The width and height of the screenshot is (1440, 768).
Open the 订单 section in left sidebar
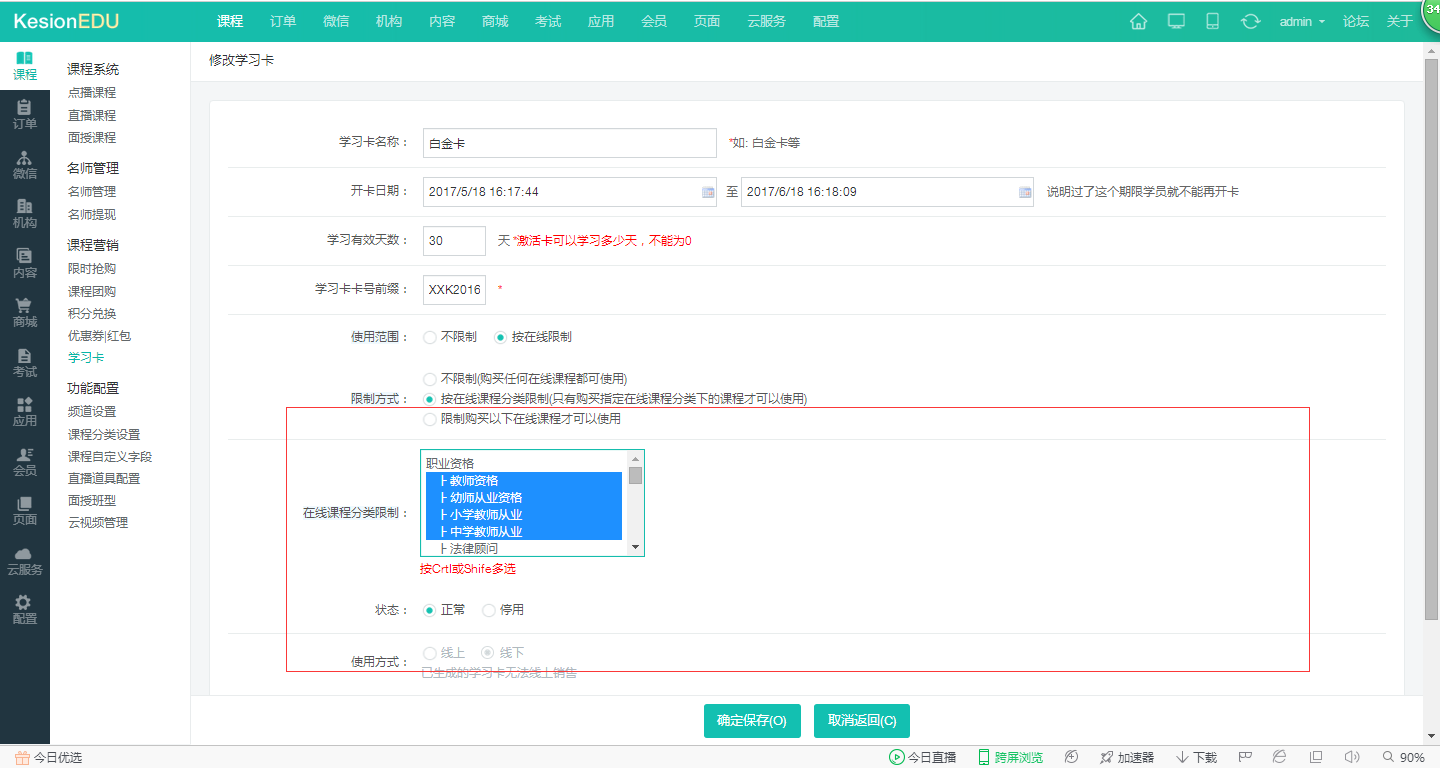click(25, 115)
